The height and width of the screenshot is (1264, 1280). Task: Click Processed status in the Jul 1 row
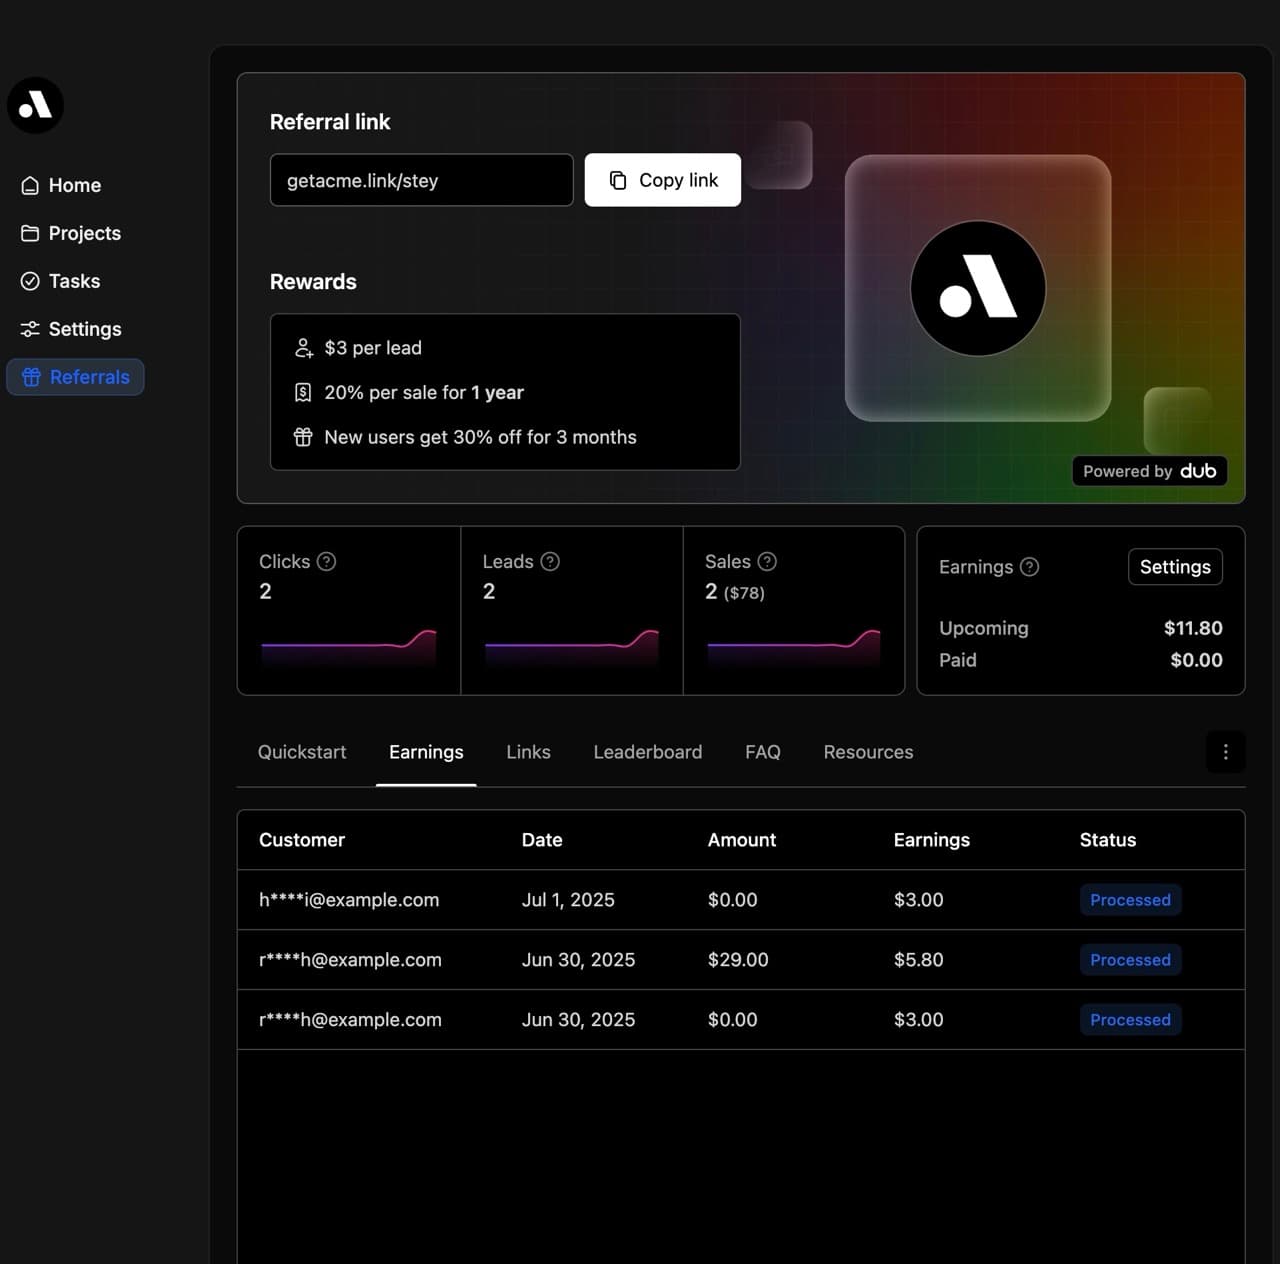click(x=1130, y=900)
